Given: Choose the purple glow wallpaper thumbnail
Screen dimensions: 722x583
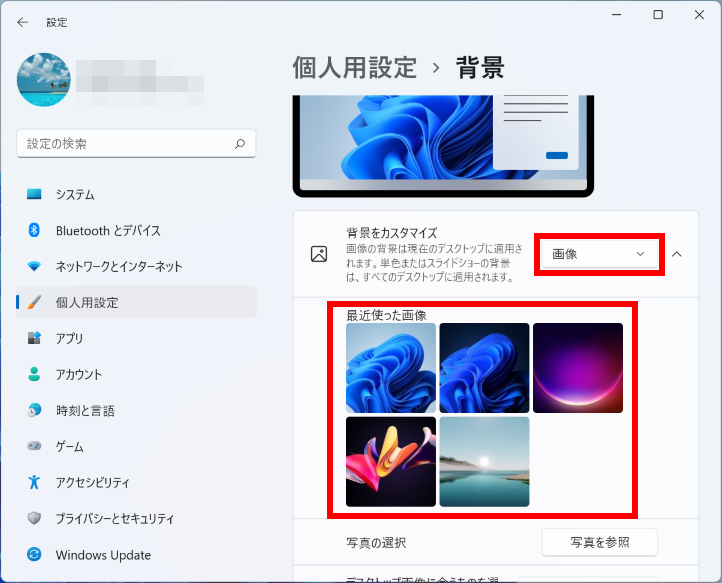Looking at the screenshot, I should tap(577, 368).
